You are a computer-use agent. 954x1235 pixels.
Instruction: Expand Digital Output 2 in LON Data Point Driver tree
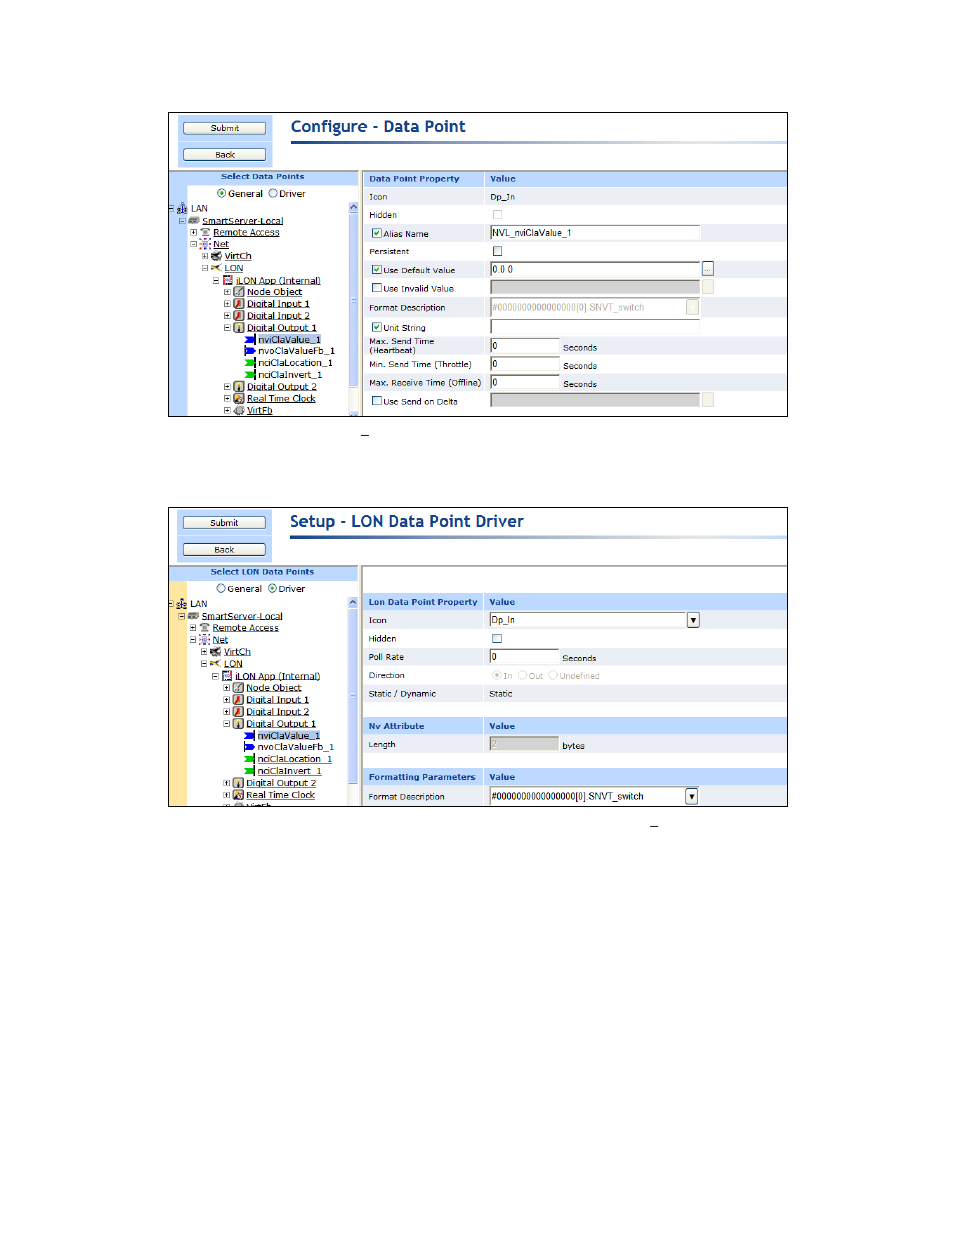(226, 783)
